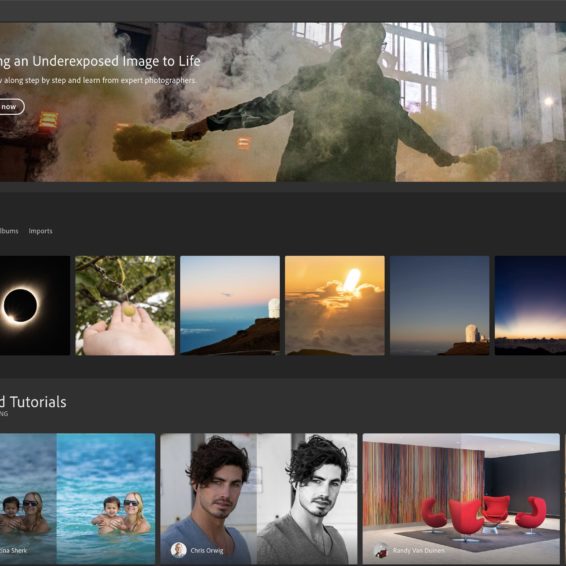Switch to the Imports tab
The width and height of the screenshot is (566, 566).
(40, 231)
